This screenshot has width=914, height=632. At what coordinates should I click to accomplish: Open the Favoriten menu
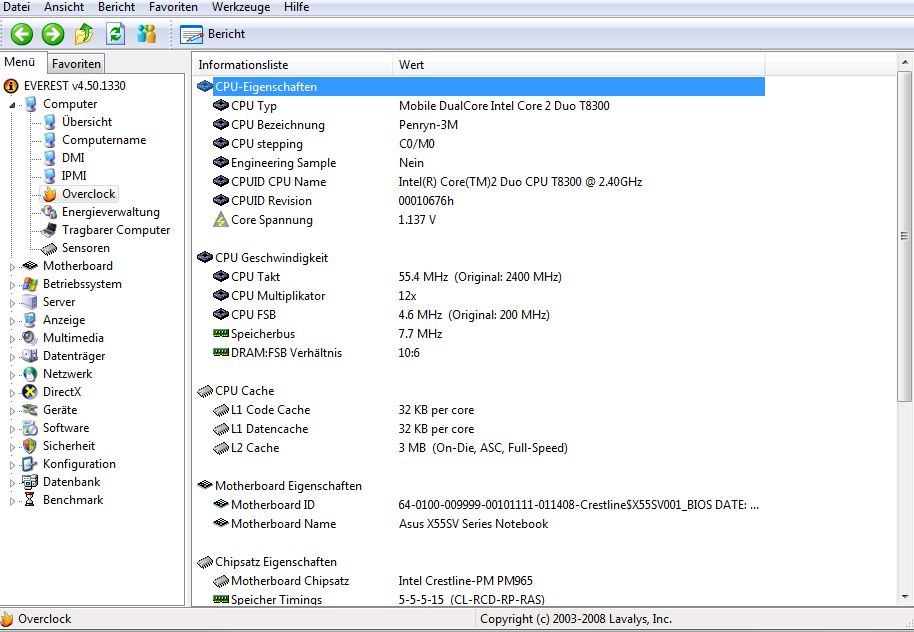pyautogui.click(x=173, y=7)
